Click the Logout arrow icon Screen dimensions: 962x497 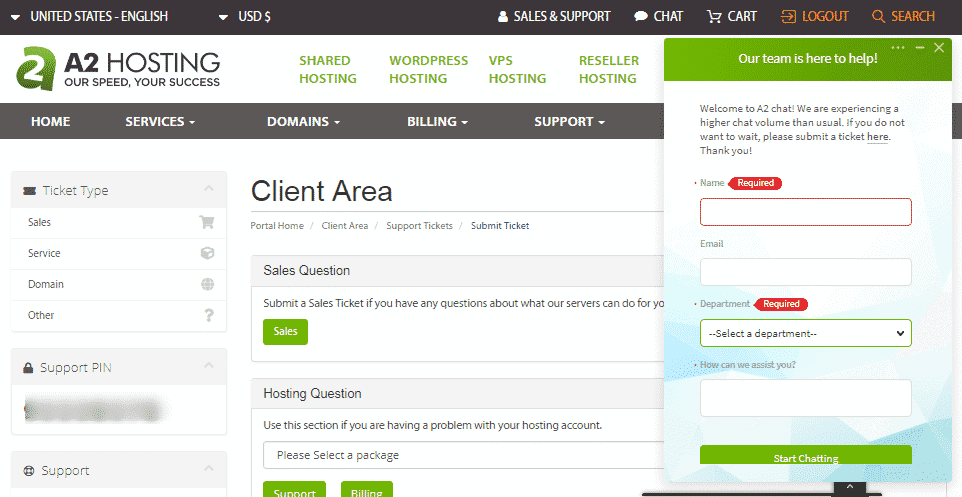pos(788,17)
